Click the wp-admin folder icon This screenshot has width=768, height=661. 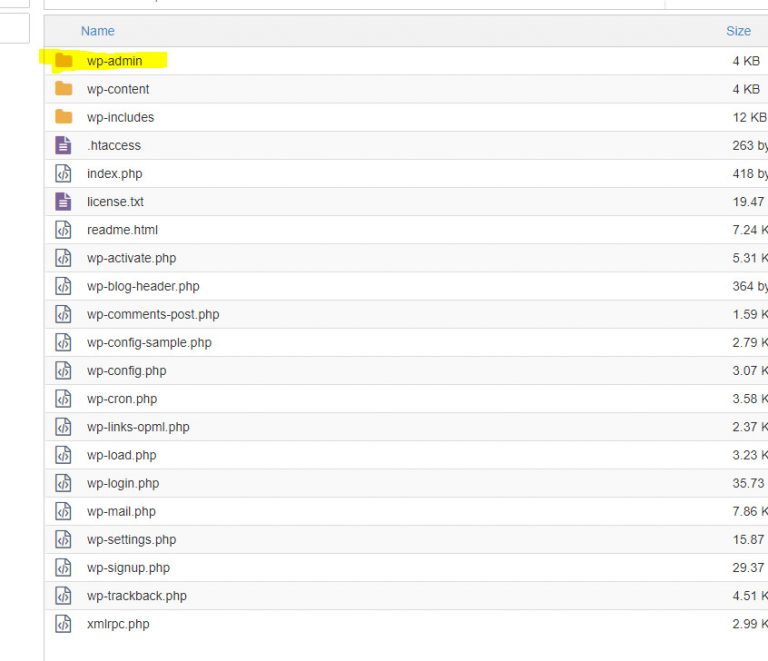tap(64, 61)
